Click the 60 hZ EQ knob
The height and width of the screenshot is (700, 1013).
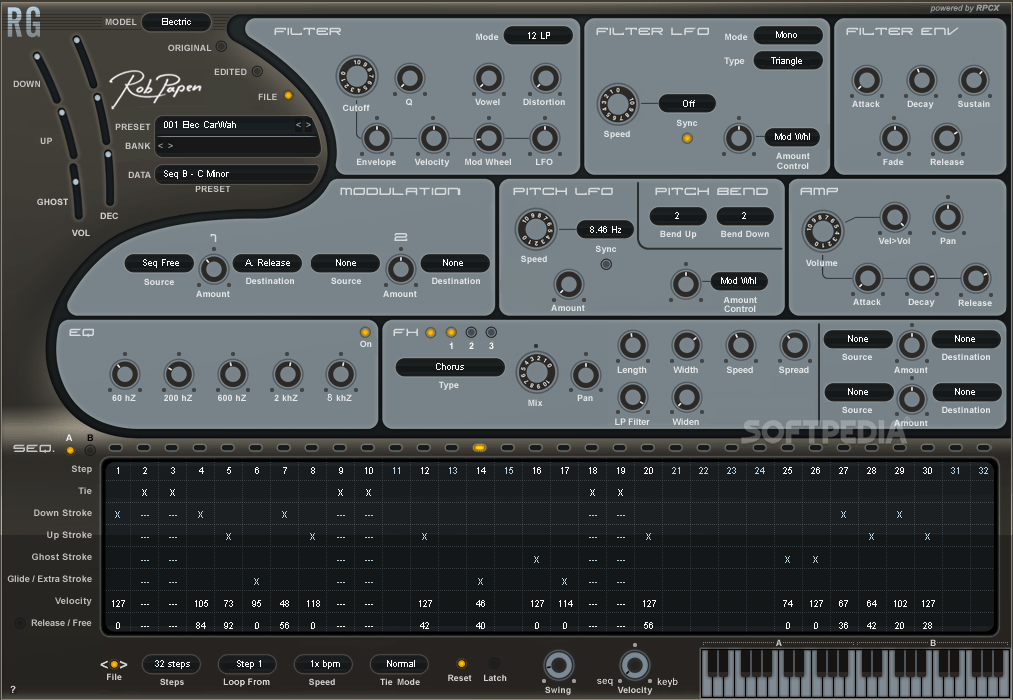click(x=124, y=375)
